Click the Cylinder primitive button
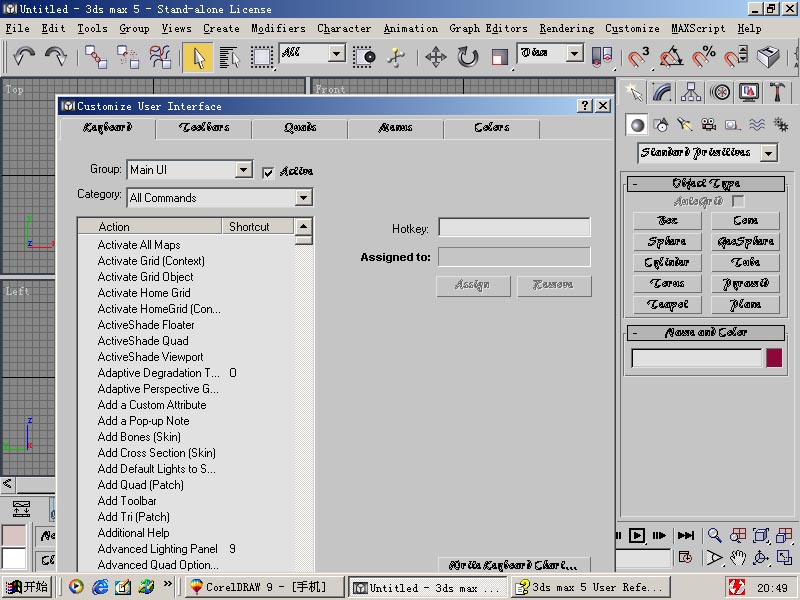The height and width of the screenshot is (600, 800). 667,262
